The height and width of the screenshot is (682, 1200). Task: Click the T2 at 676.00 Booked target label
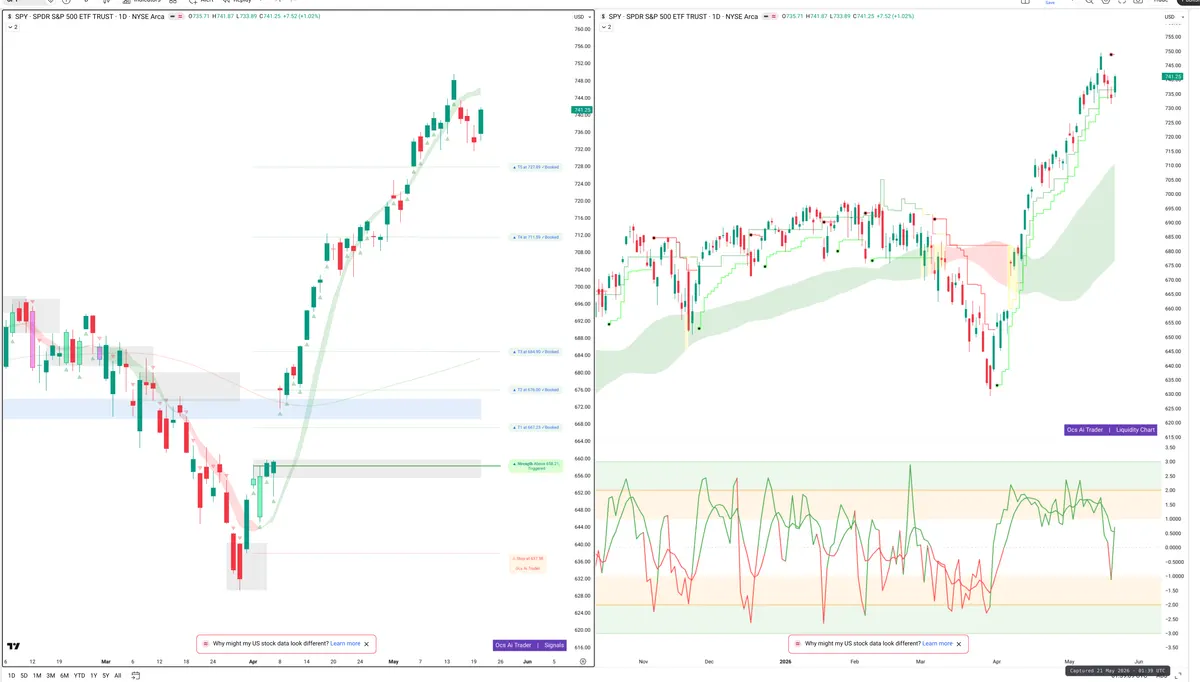pos(535,390)
